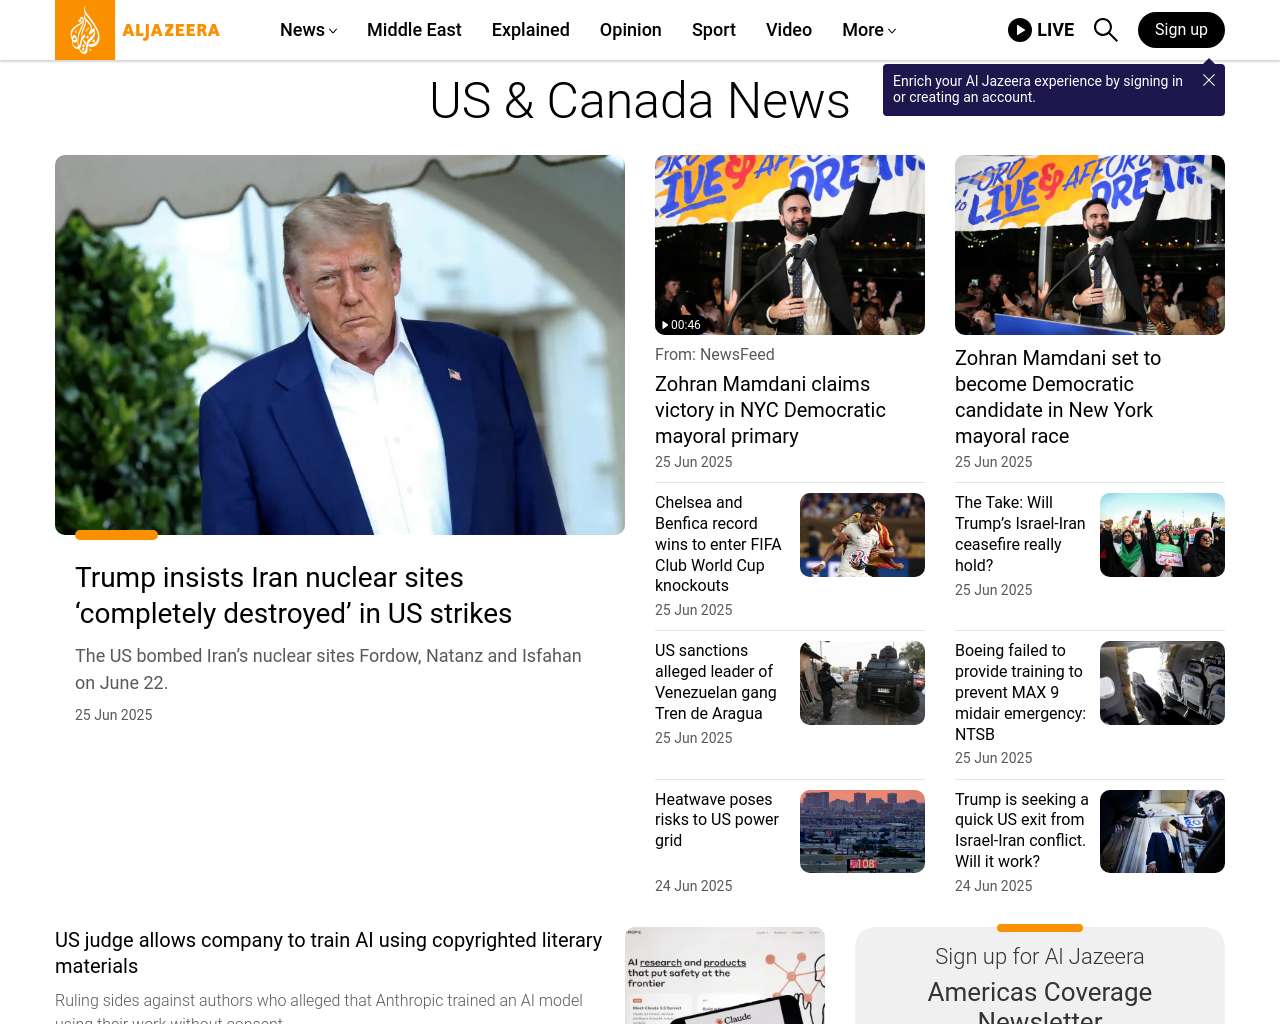
Task: Open the Middle East menu item
Action: coord(414,30)
